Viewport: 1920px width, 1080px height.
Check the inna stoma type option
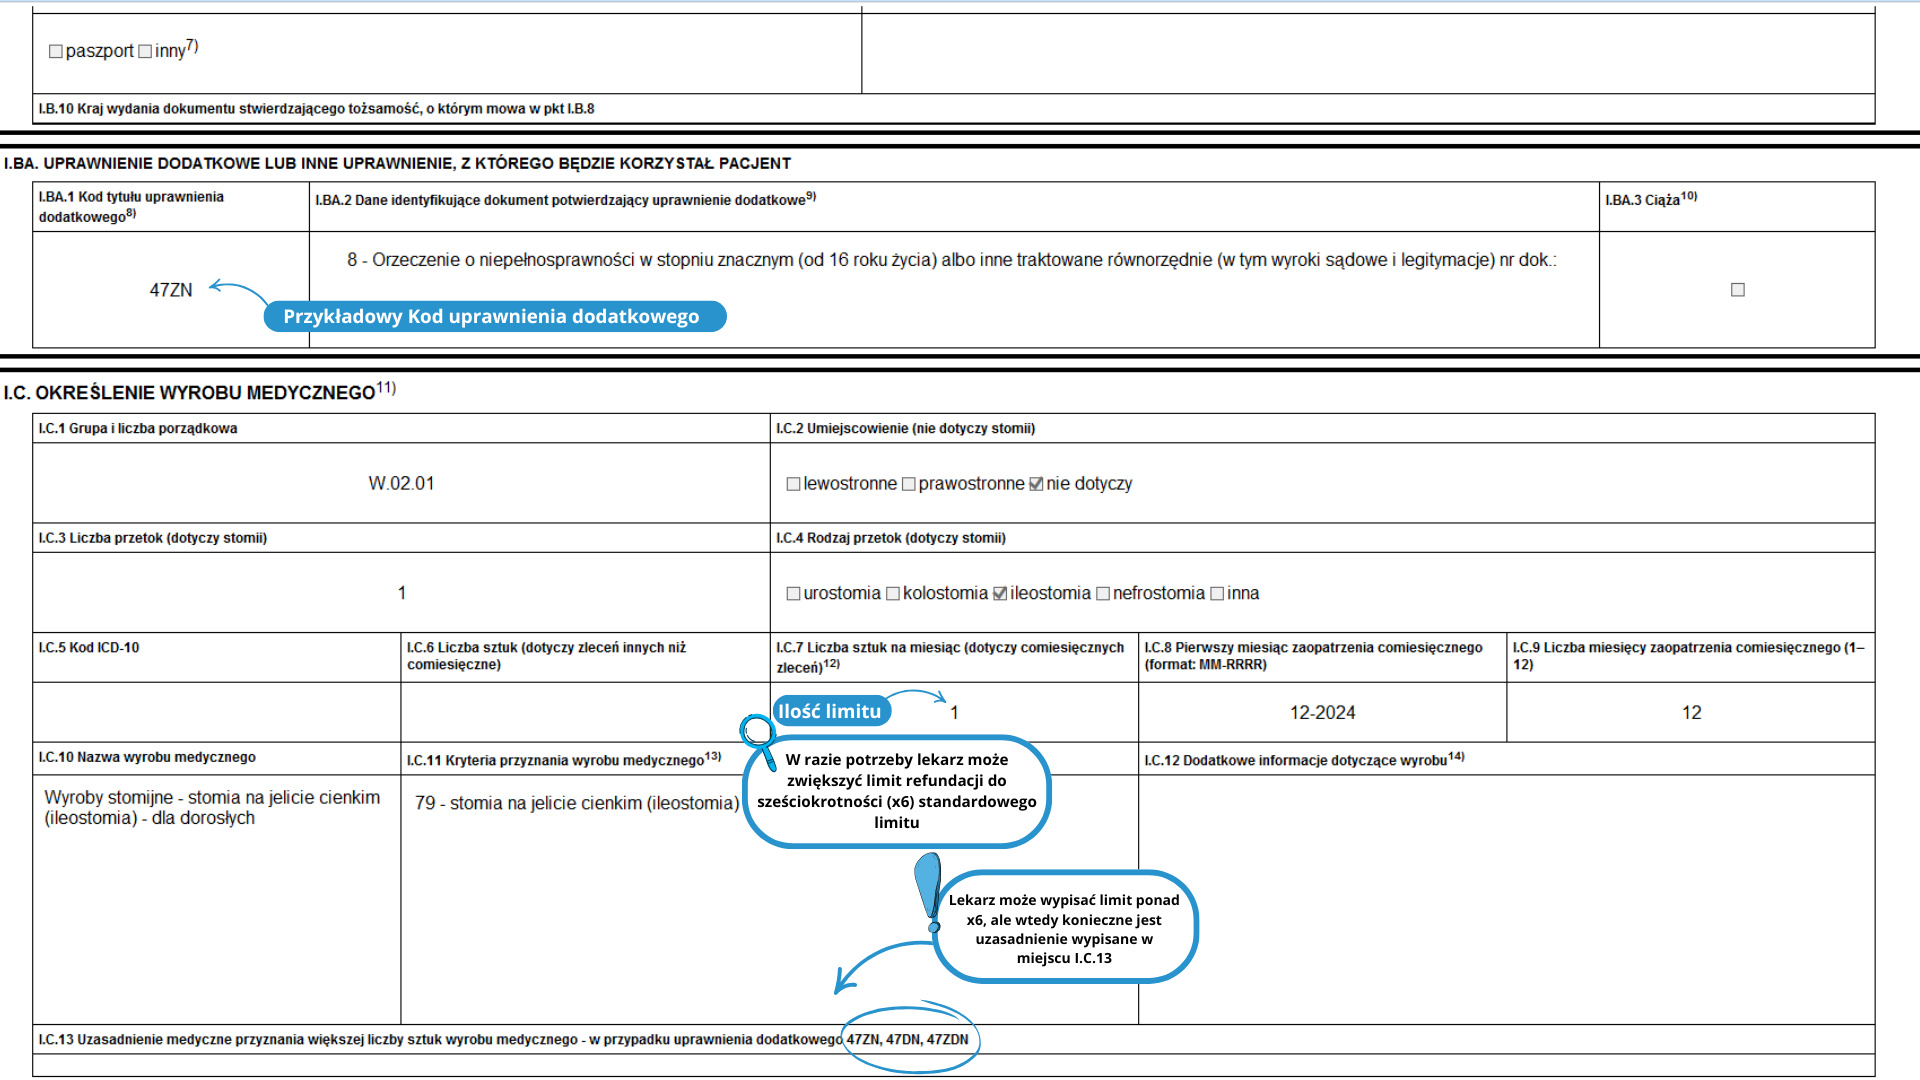coord(1217,594)
